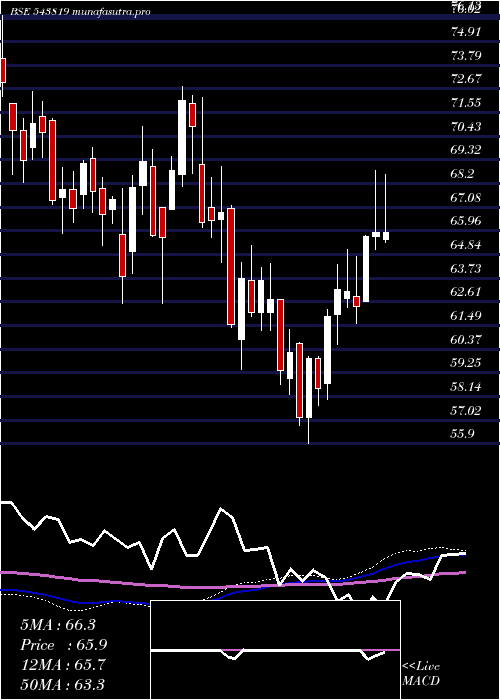
Task: Select the 60.37 price axis label
Action: click(x=466, y=340)
